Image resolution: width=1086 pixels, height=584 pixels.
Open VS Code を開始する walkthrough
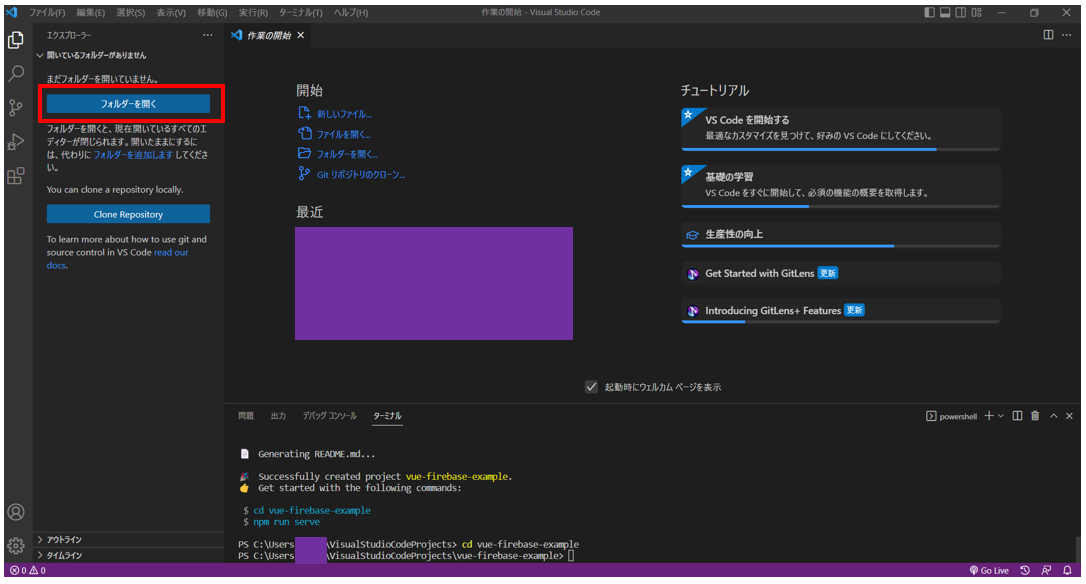(841, 129)
